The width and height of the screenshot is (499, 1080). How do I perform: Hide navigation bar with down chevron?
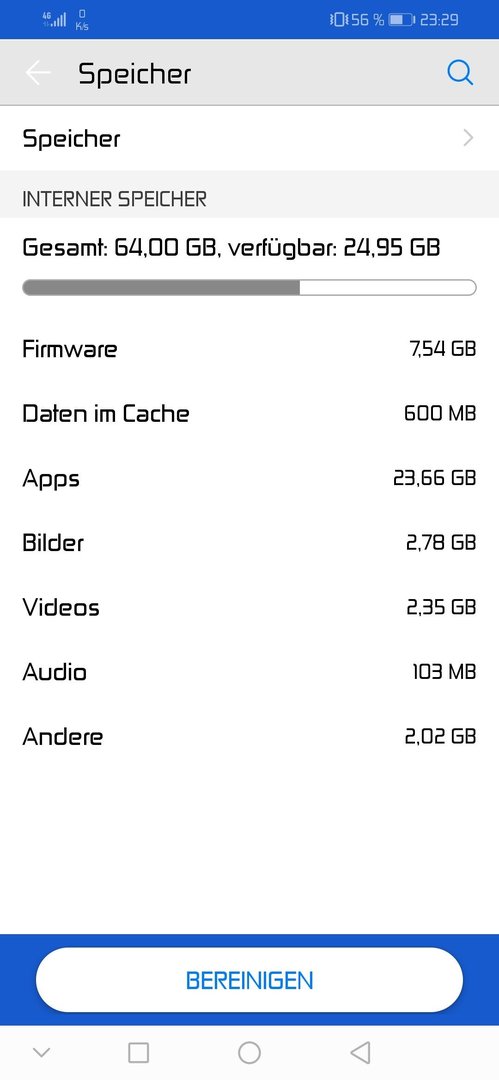coord(41,1052)
